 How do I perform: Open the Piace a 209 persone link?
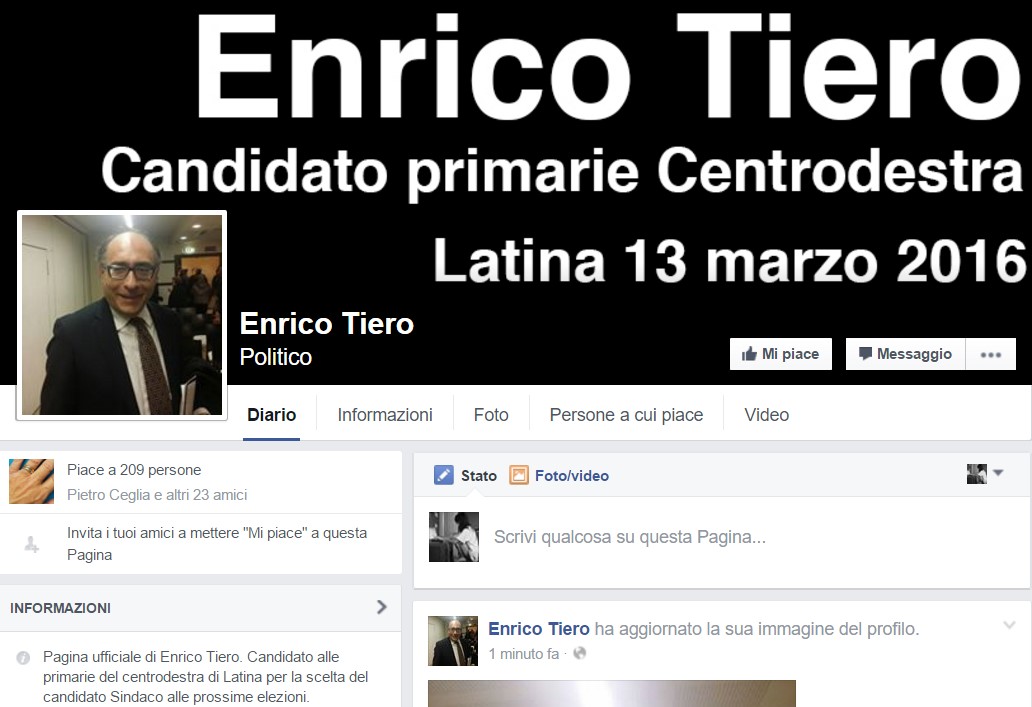pyautogui.click(x=134, y=470)
